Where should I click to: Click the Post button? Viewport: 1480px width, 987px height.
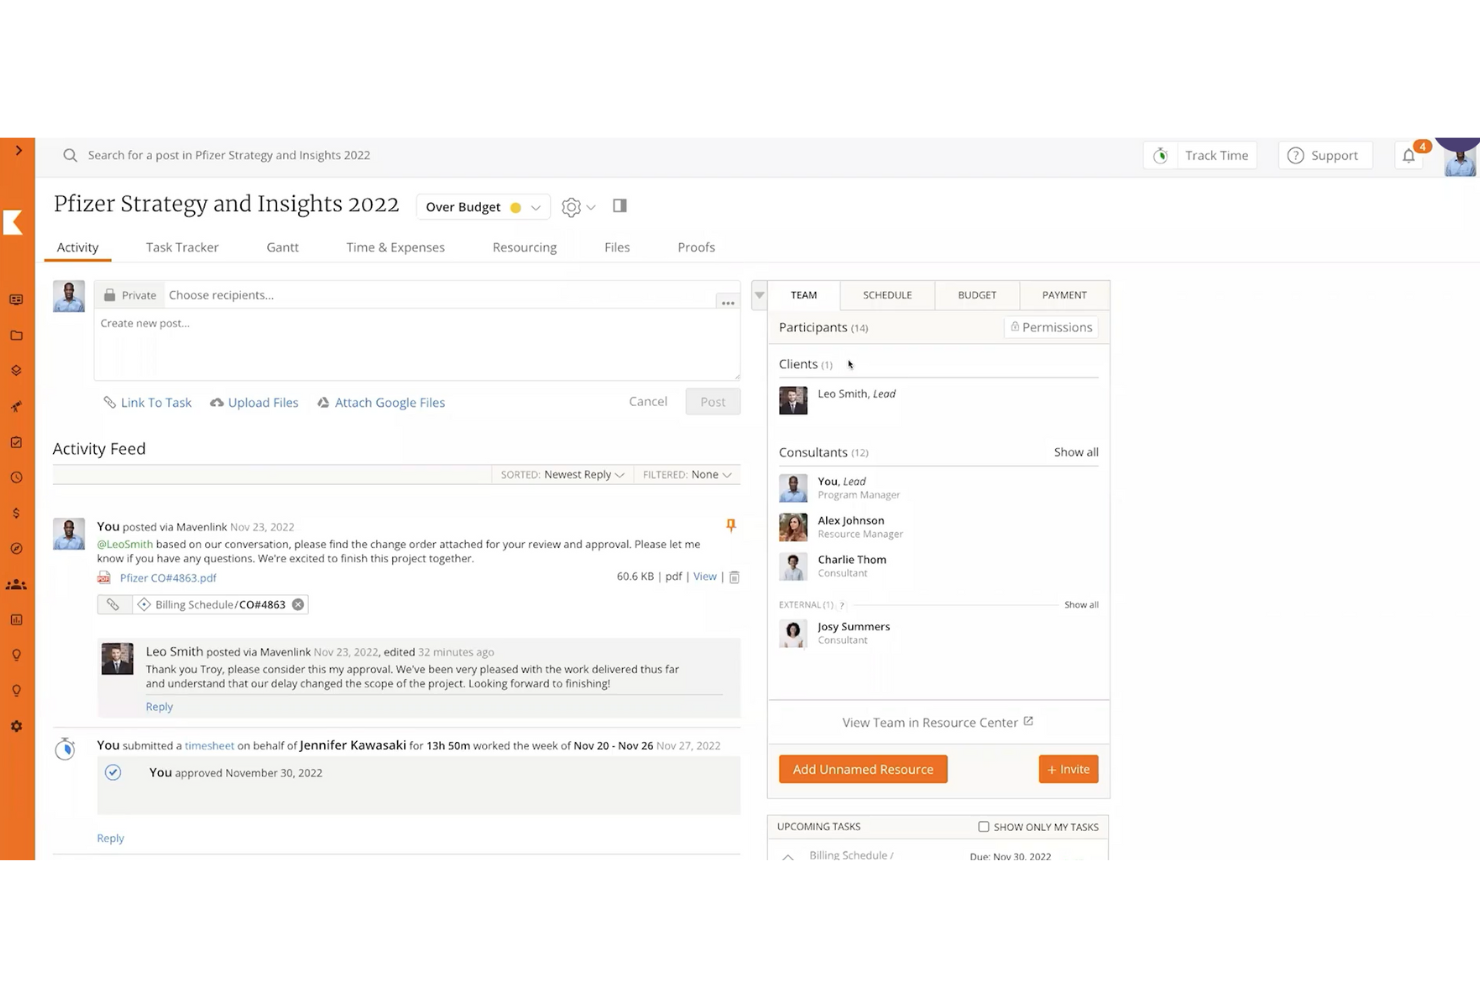(x=713, y=402)
